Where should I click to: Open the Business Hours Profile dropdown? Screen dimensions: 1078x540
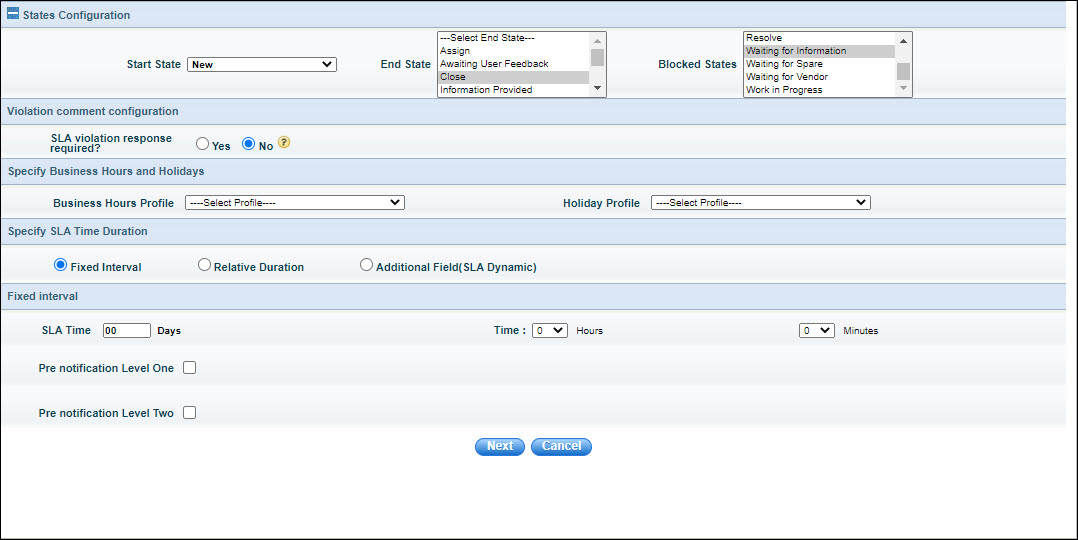click(x=295, y=203)
